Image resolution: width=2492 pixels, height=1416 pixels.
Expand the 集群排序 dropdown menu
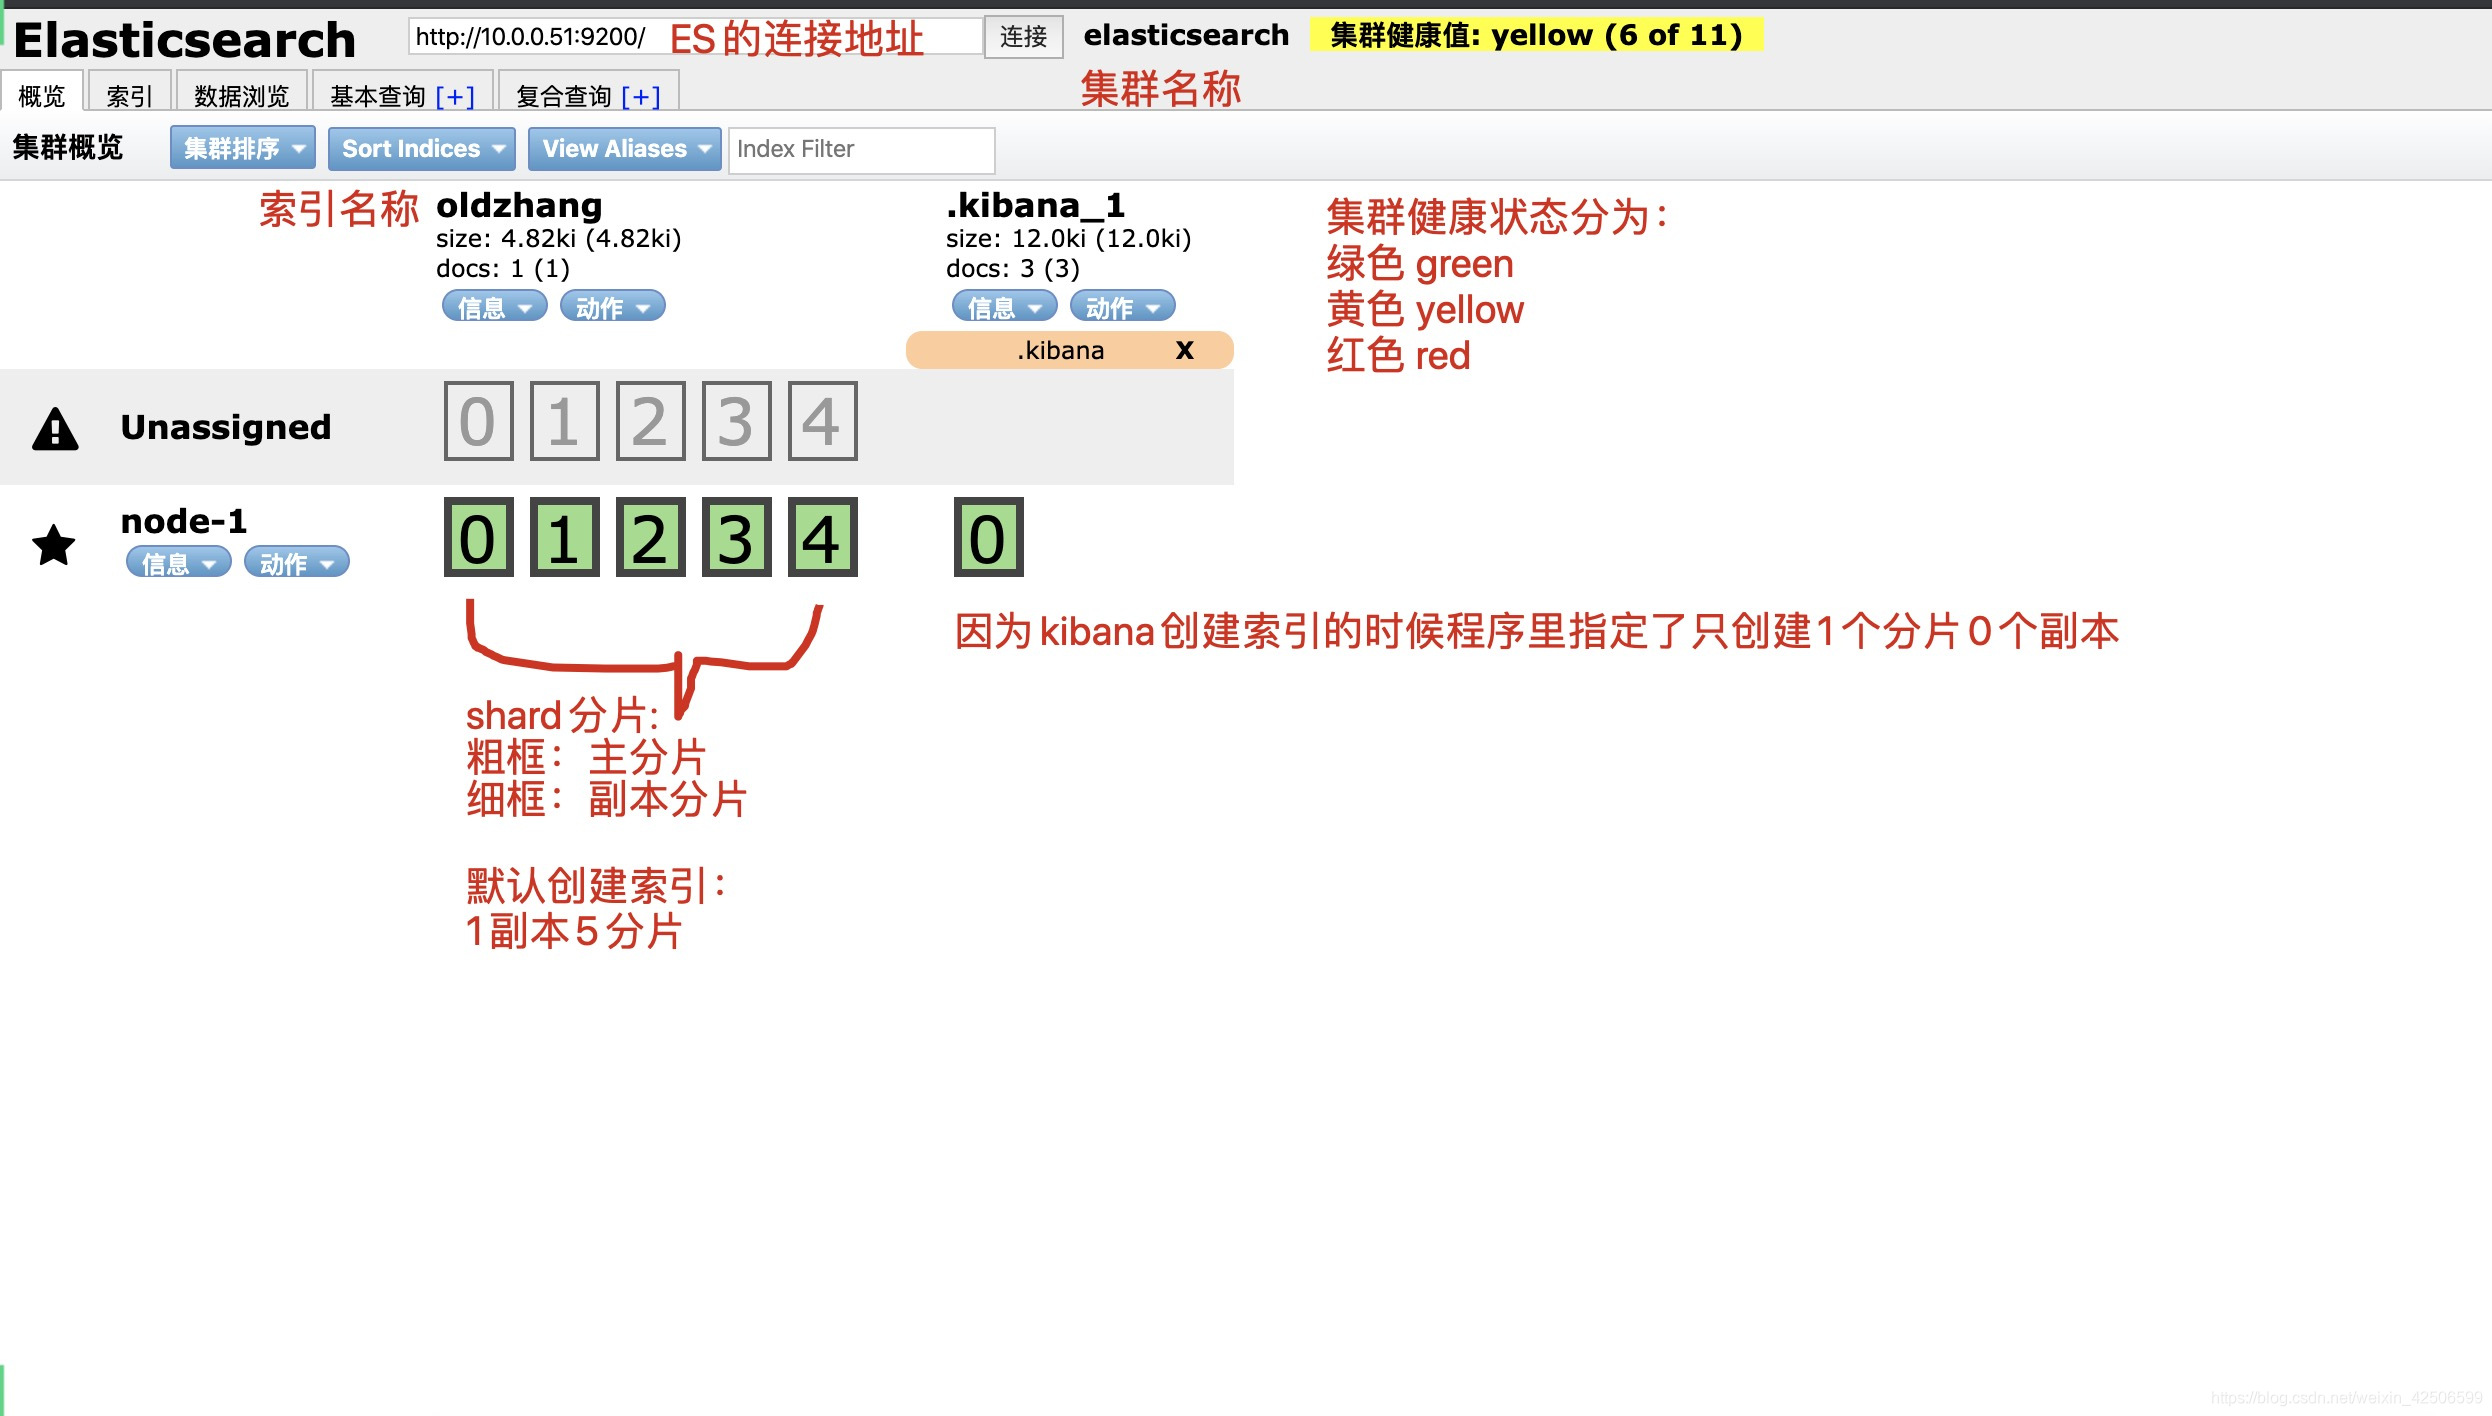(x=240, y=149)
